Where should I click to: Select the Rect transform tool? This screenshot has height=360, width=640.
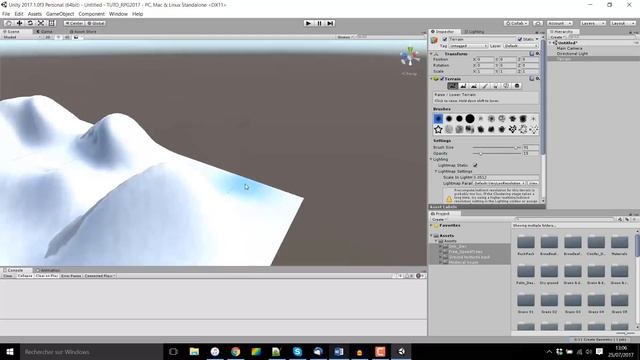click(x=51, y=23)
